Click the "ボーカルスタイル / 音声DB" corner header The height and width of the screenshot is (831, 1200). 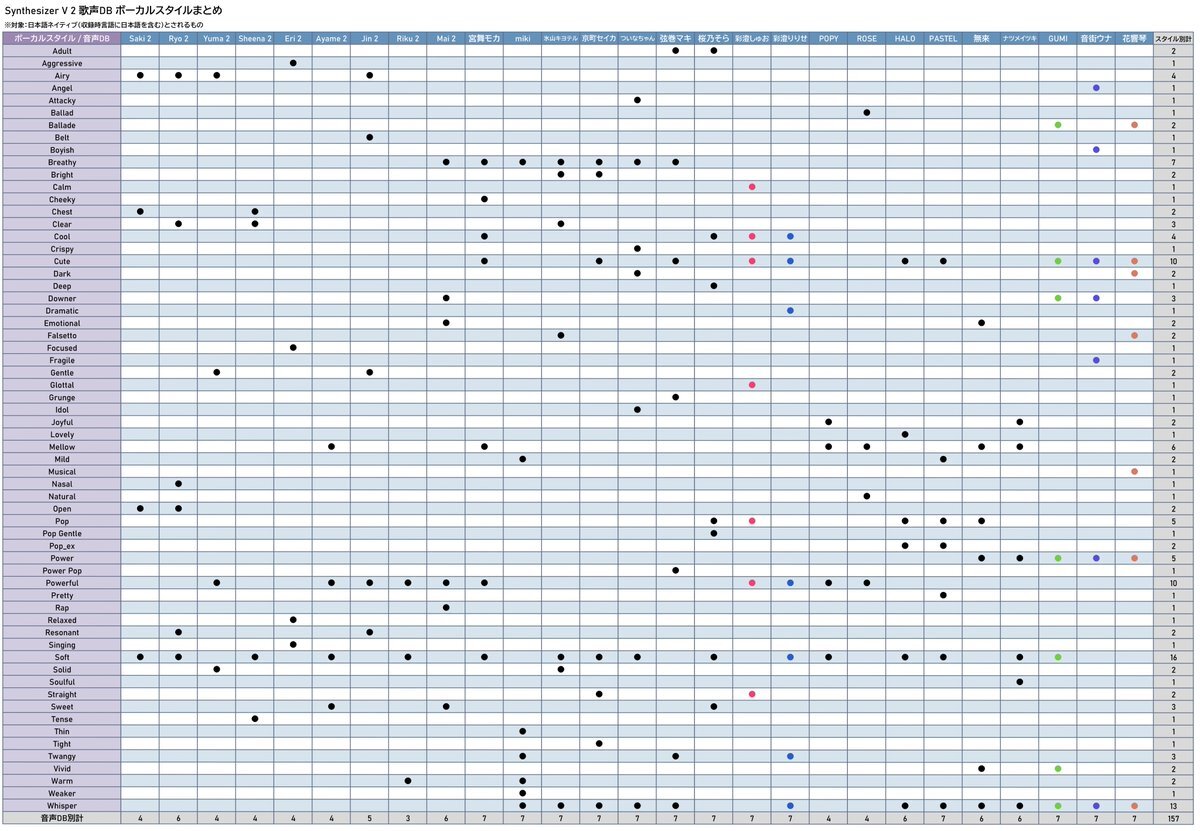click(x=62, y=38)
